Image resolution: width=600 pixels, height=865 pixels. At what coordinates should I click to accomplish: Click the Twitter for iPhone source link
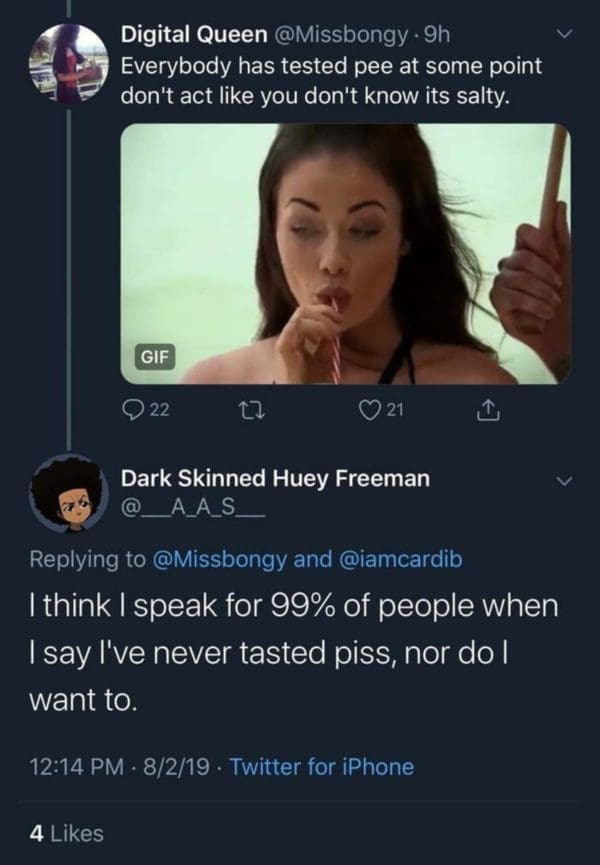click(x=321, y=767)
